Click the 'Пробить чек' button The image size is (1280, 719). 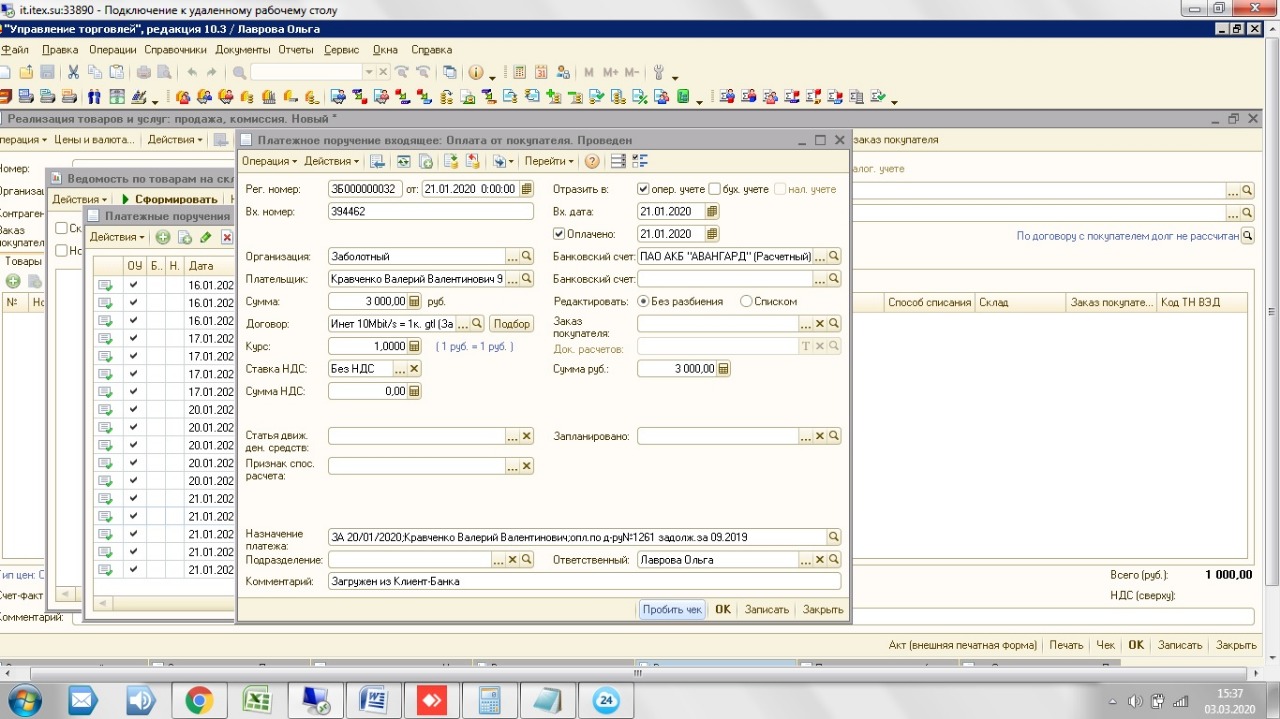(672, 609)
